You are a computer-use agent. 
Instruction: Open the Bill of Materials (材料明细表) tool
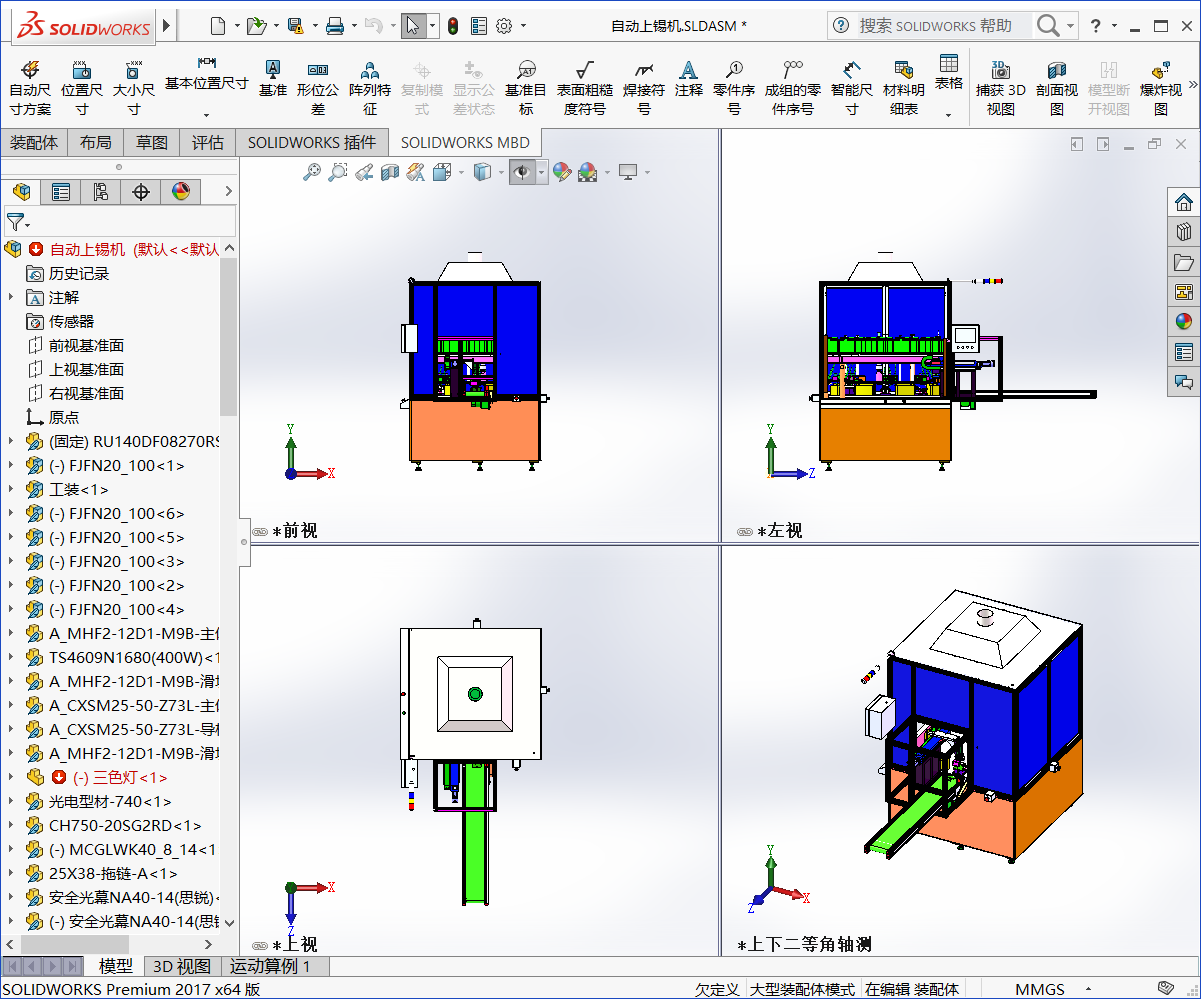click(x=904, y=88)
